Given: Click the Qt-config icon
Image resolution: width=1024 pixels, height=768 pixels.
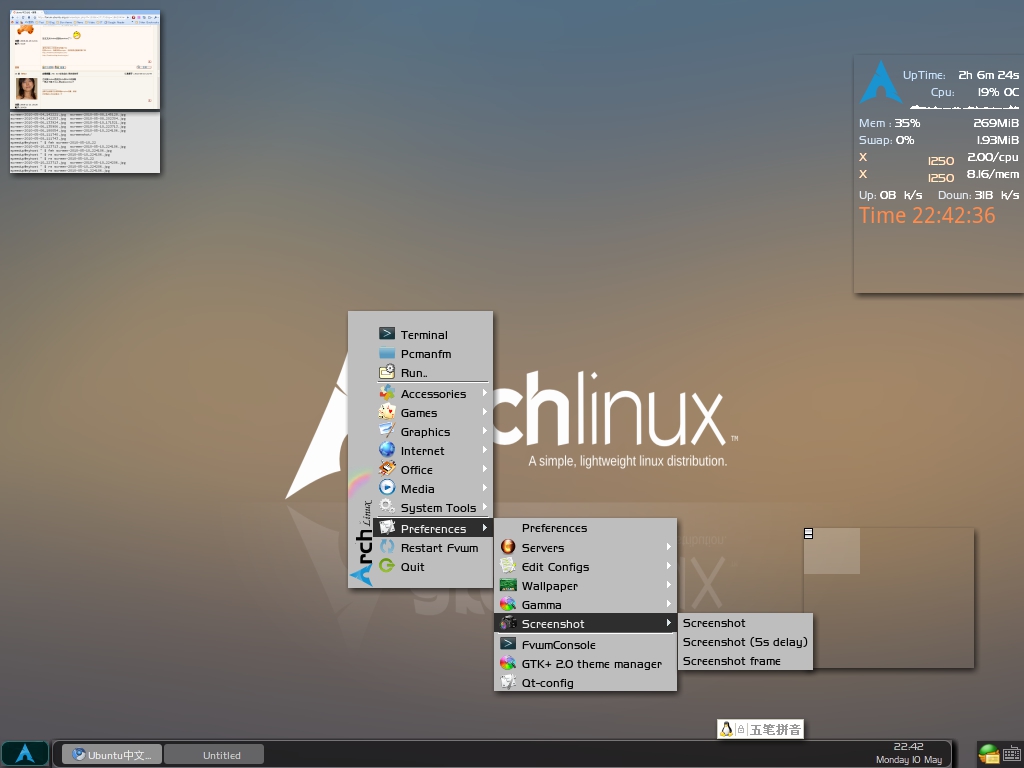Looking at the screenshot, I should [508, 682].
